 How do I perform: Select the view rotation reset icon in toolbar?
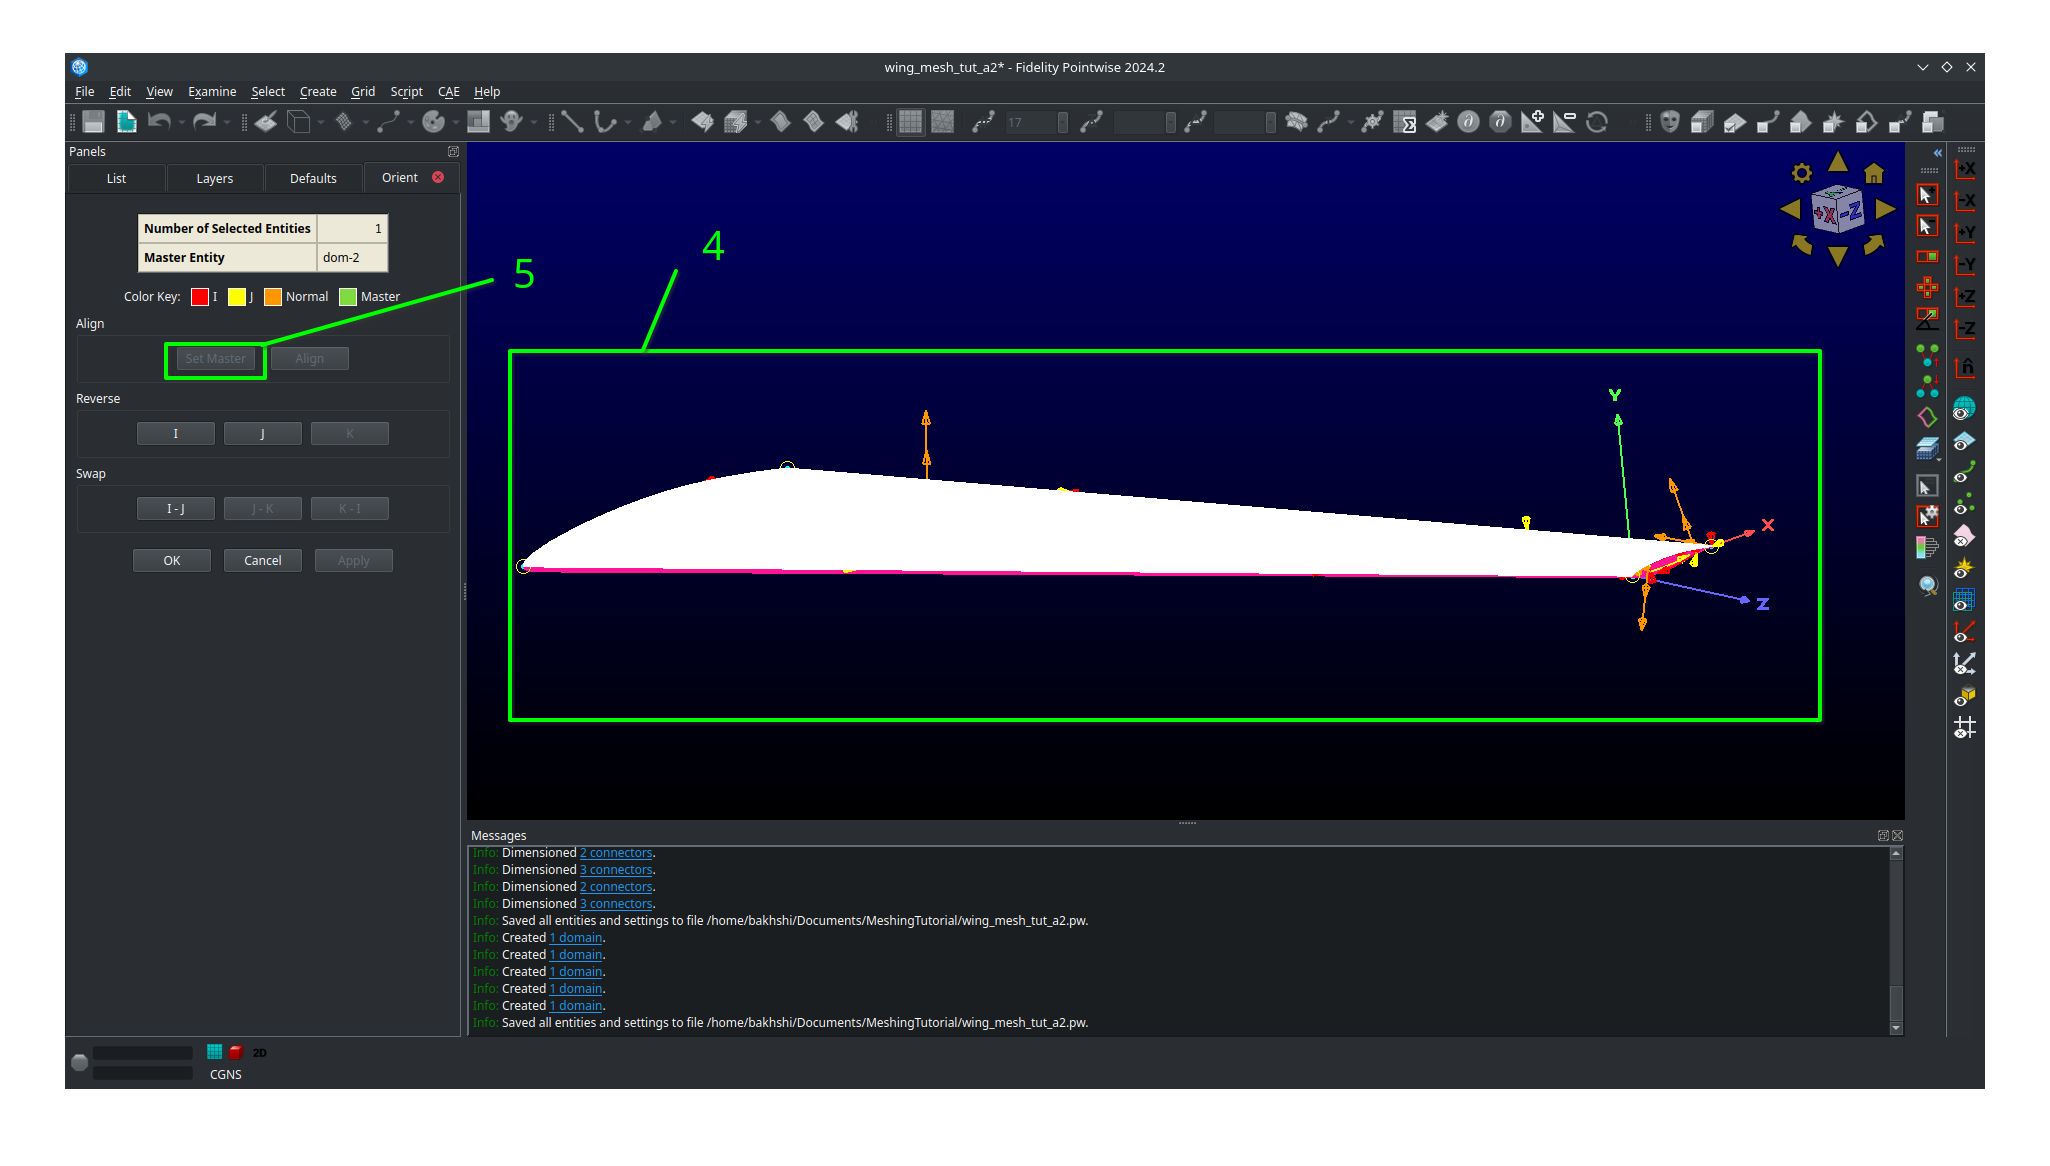pyautogui.click(x=1598, y=122)
